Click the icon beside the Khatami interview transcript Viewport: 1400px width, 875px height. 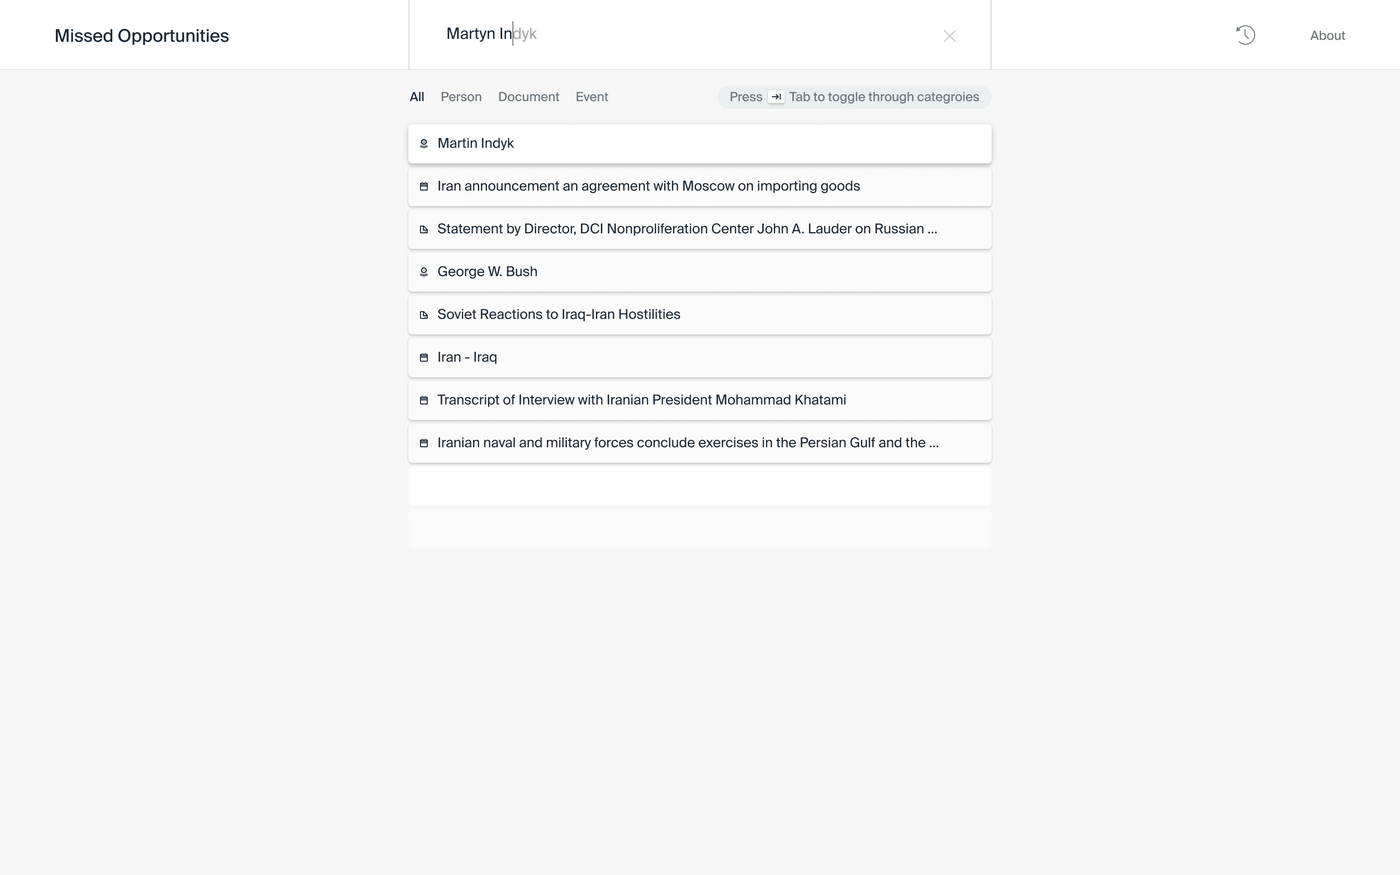coord(424,401)
